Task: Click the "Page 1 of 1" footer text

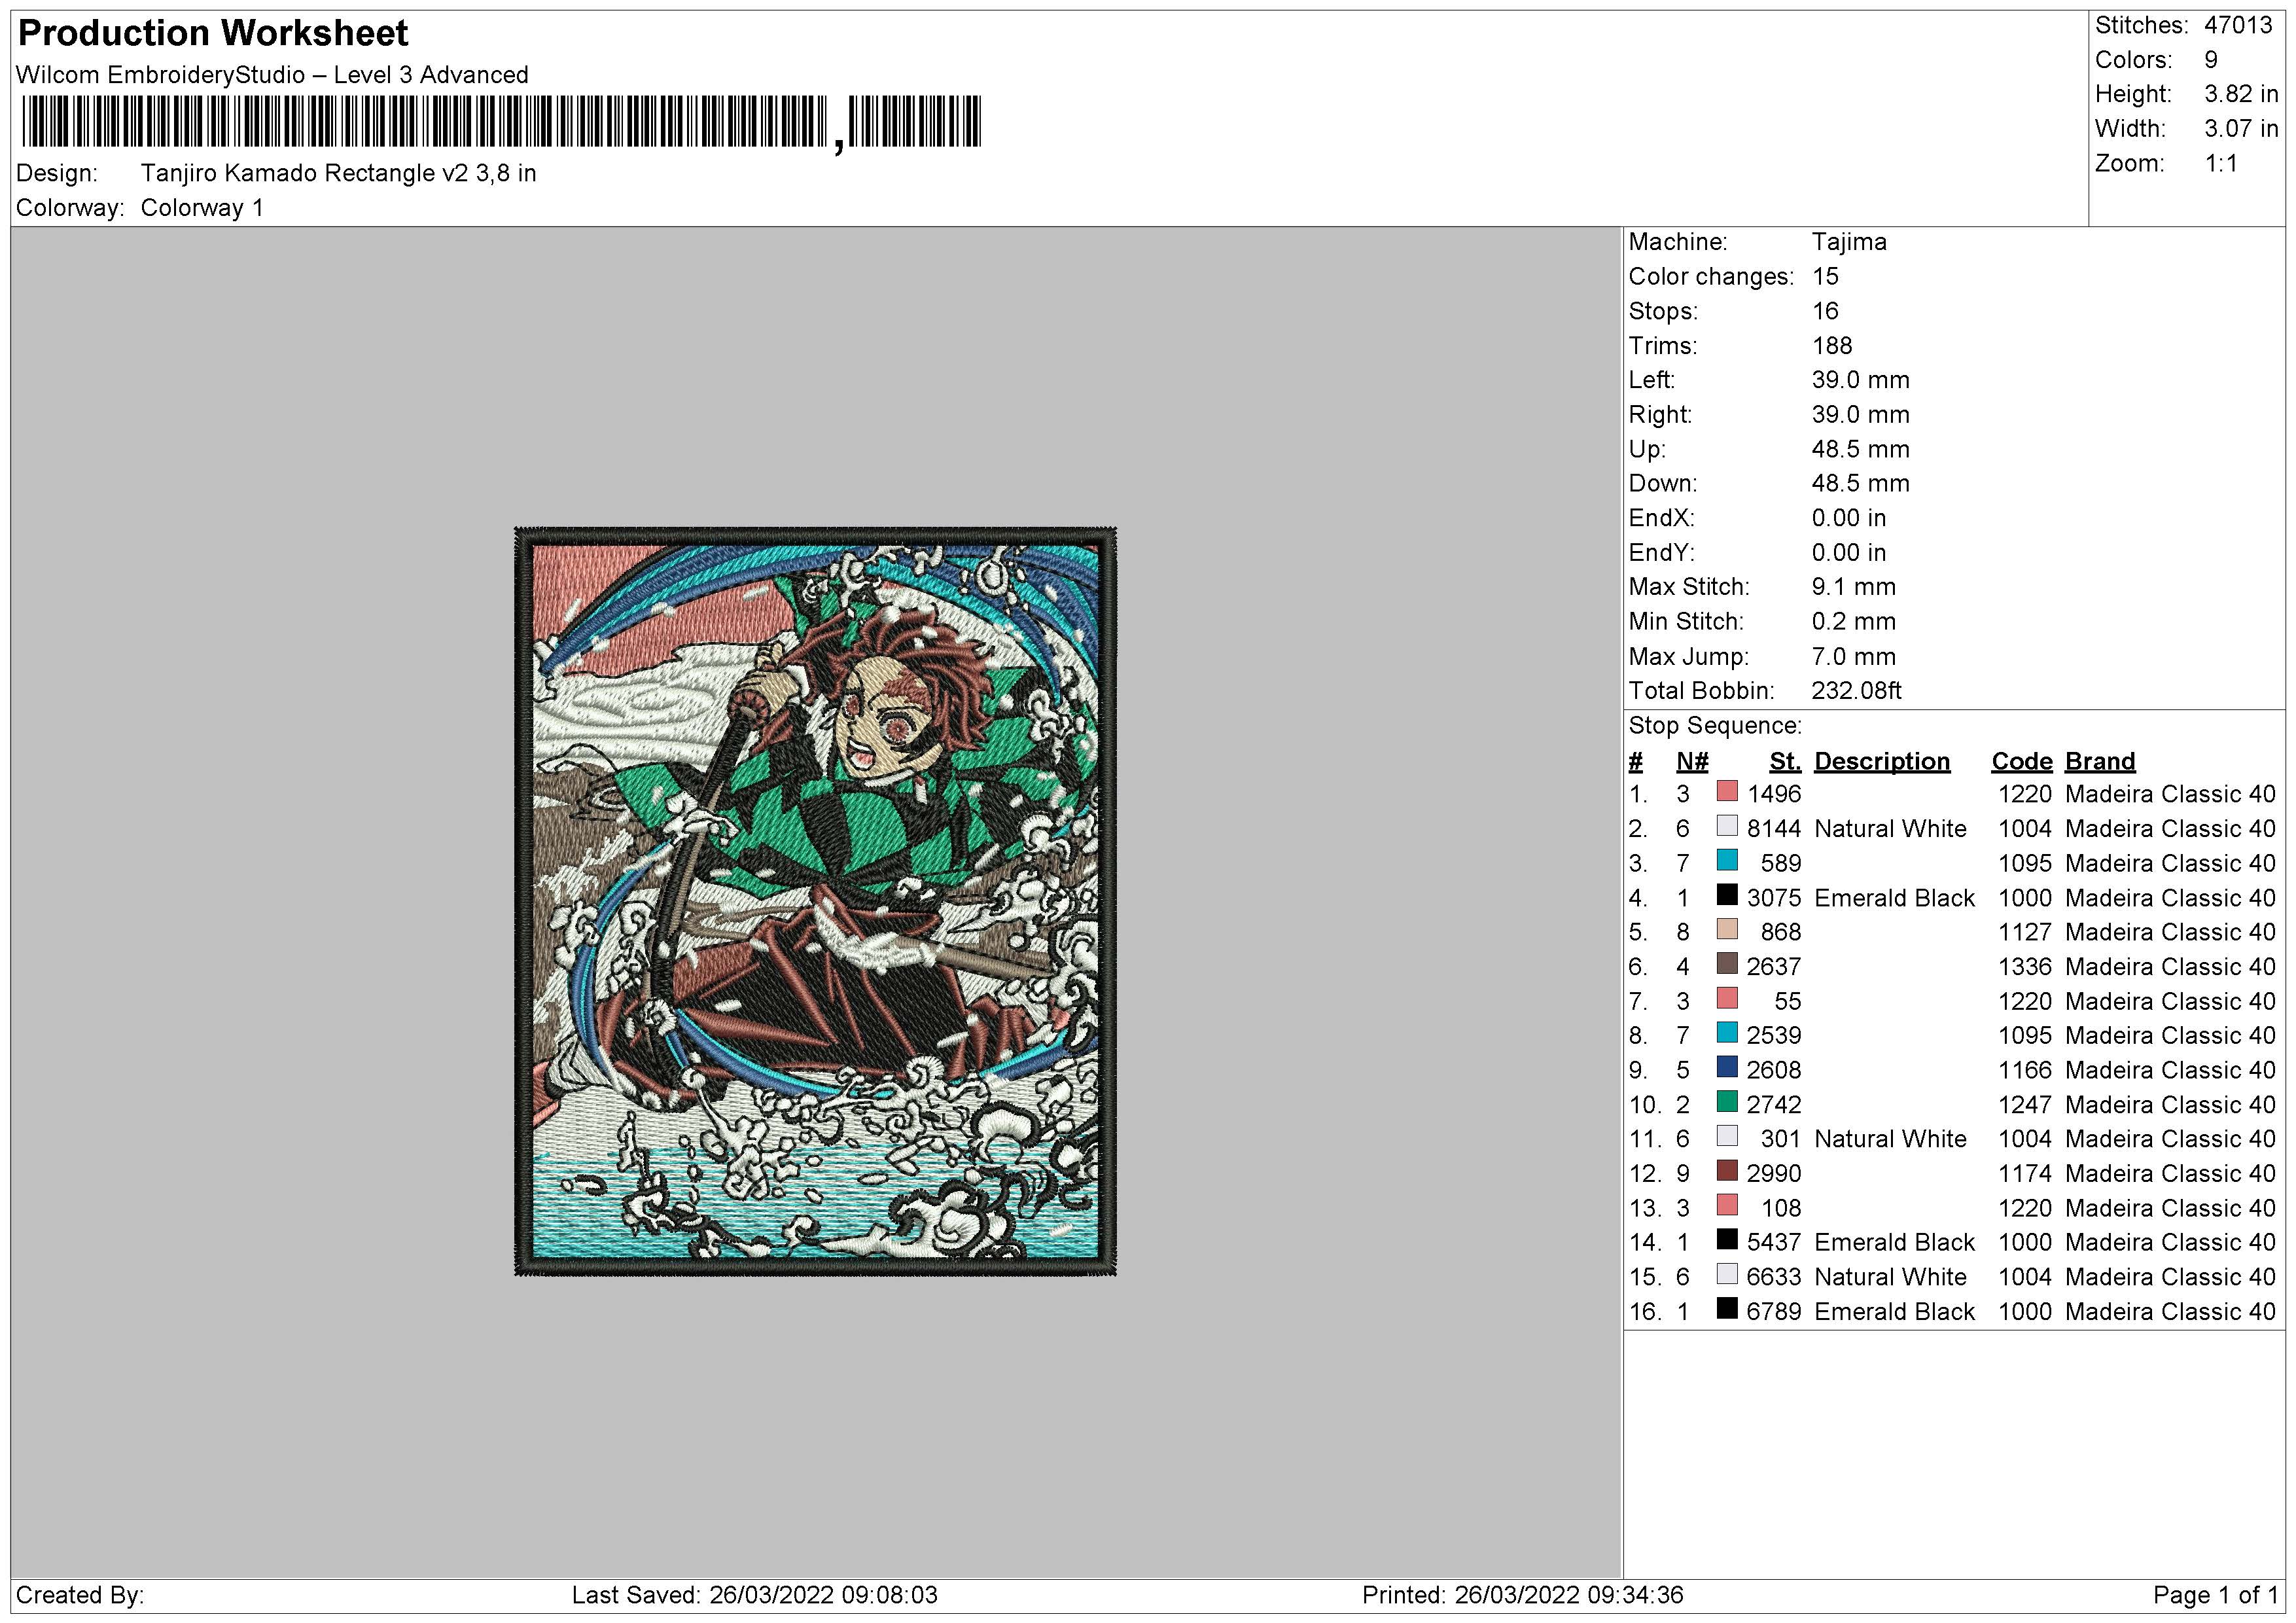Action: (x=2216, y=1595)
